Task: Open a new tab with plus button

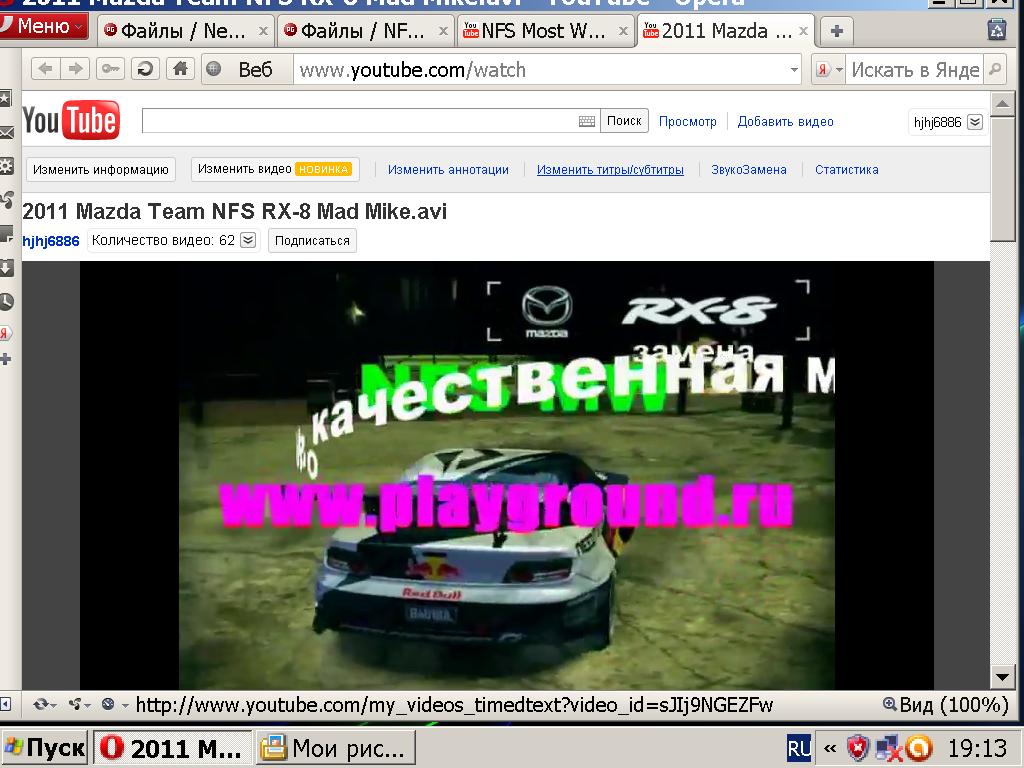Action: [x=837, y=31]
